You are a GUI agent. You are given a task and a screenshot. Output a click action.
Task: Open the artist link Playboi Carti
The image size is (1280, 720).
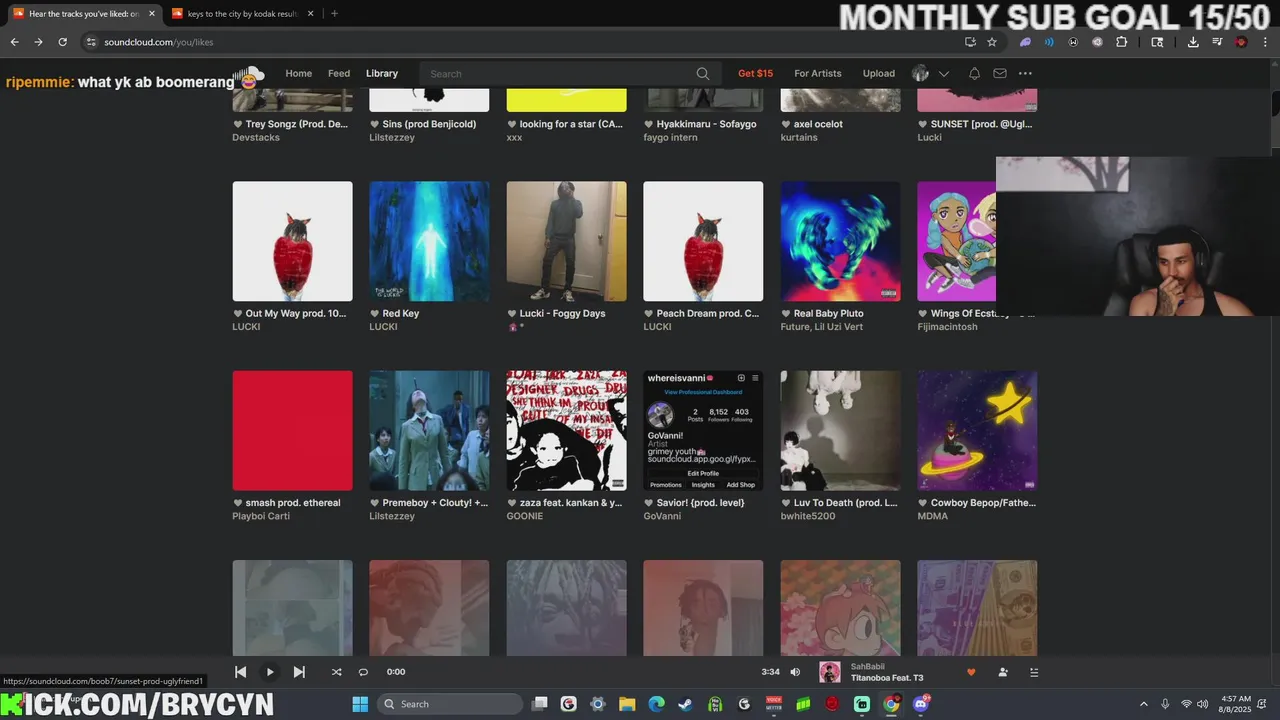tap(259, 516)
